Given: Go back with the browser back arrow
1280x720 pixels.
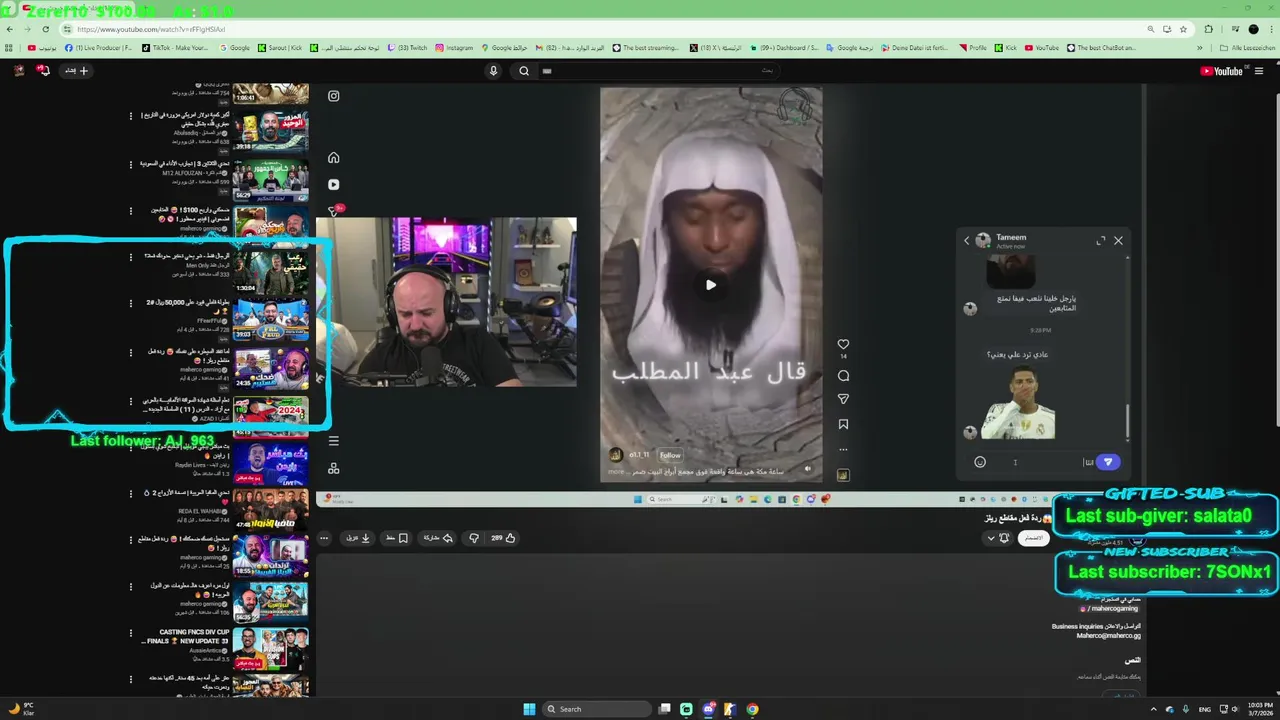Looking at the screenshot, I should coord(10,29).
